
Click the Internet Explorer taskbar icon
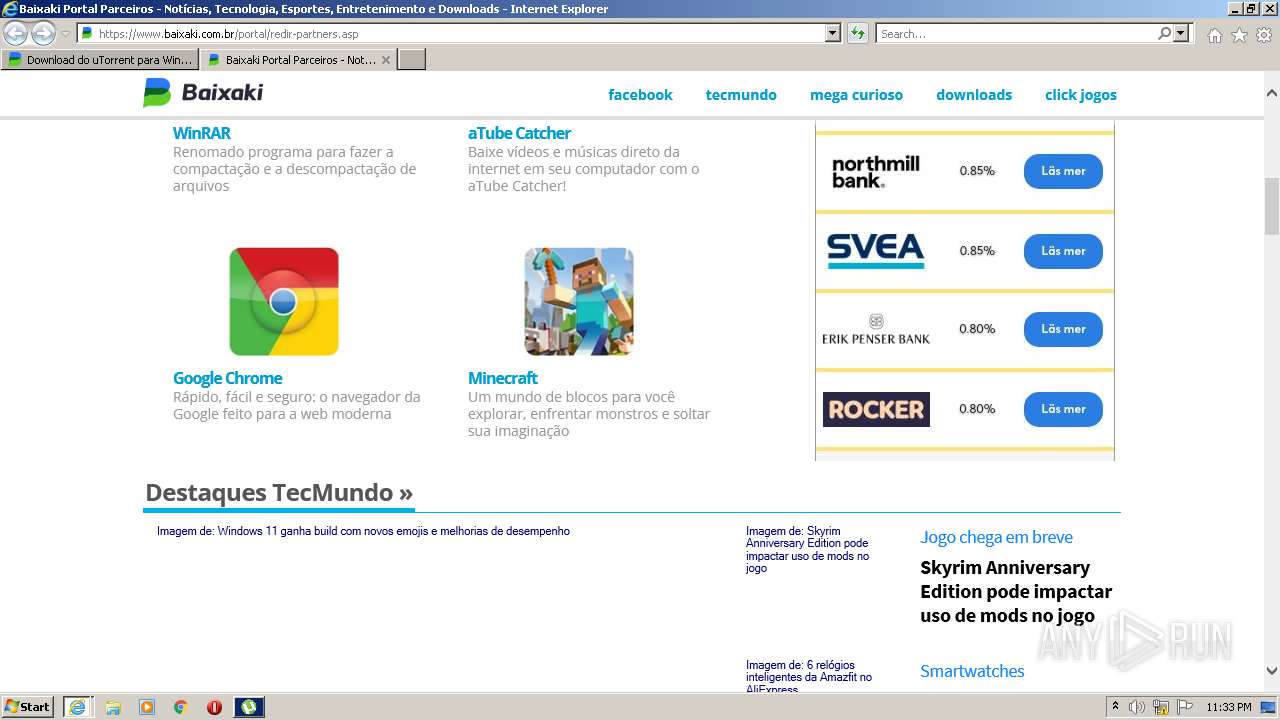pos(78,707)
